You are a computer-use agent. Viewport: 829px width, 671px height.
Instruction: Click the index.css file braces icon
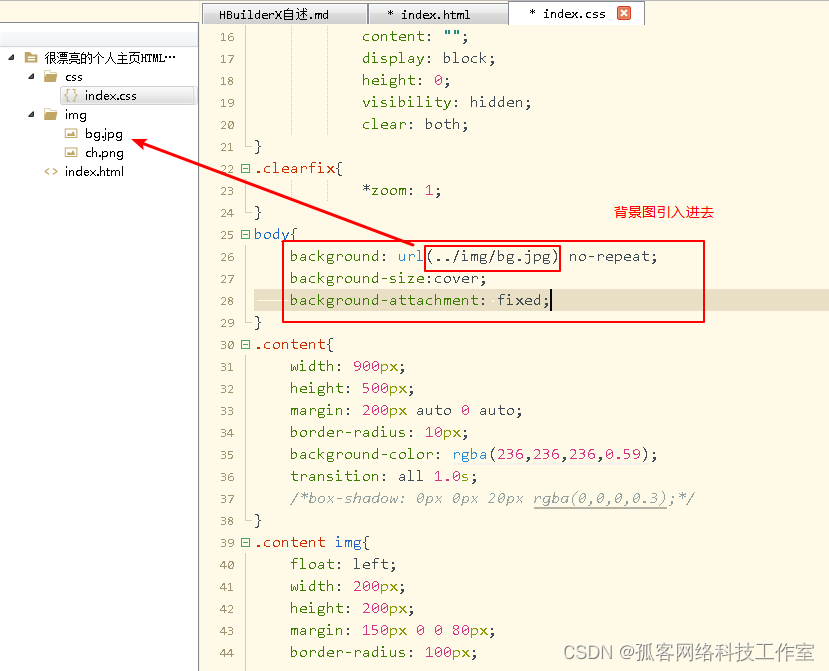click(71, 96)
